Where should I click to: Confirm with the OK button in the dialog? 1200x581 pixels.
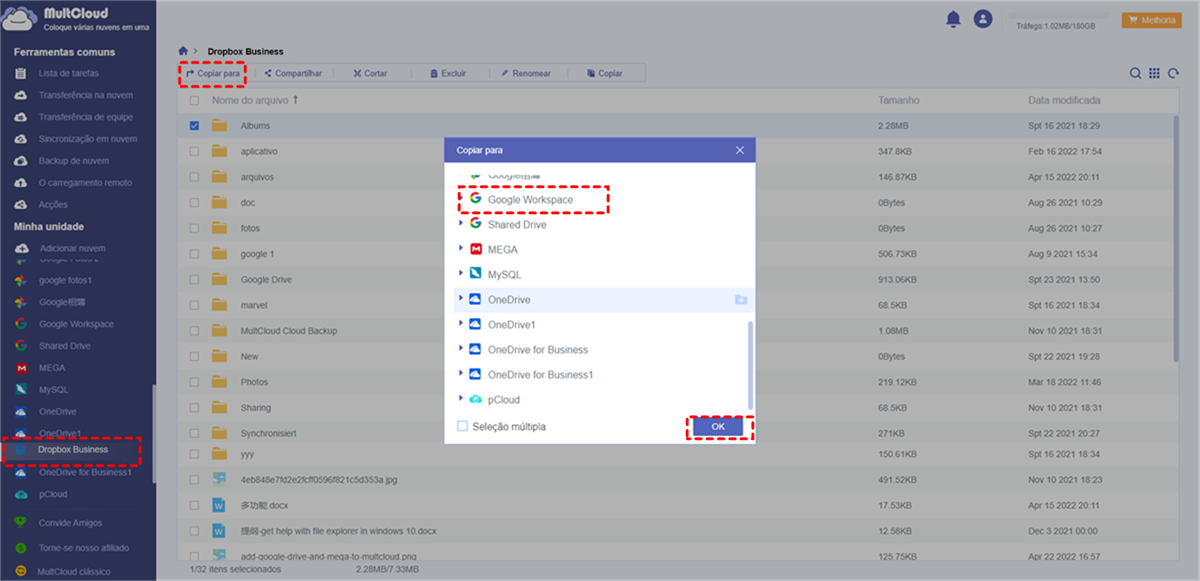point(717,427)
